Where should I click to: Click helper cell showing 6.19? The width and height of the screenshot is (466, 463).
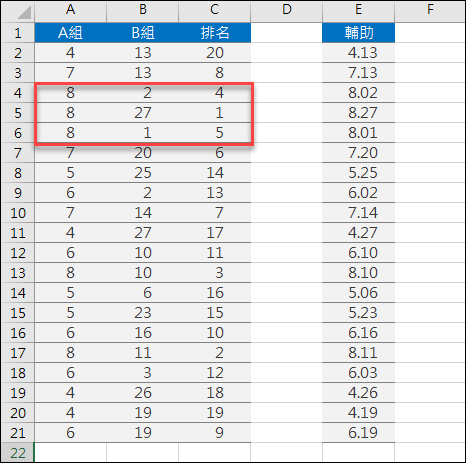click(x=359, y=433)
